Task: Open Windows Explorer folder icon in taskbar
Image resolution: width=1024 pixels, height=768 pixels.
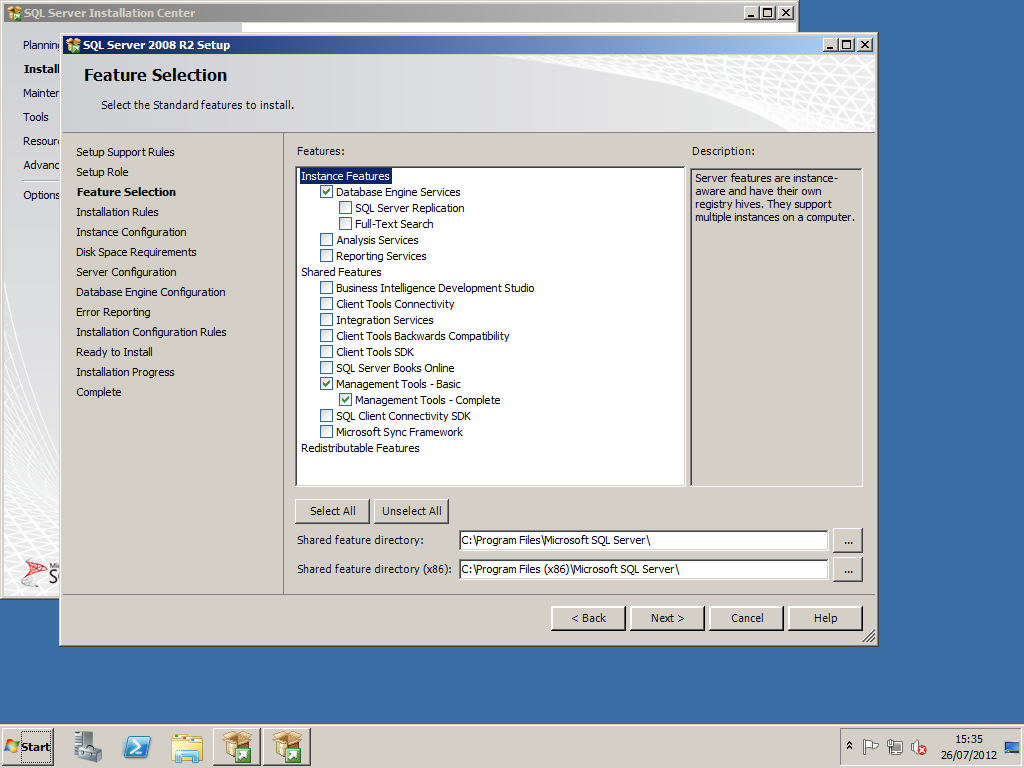Action: (187, 746)
